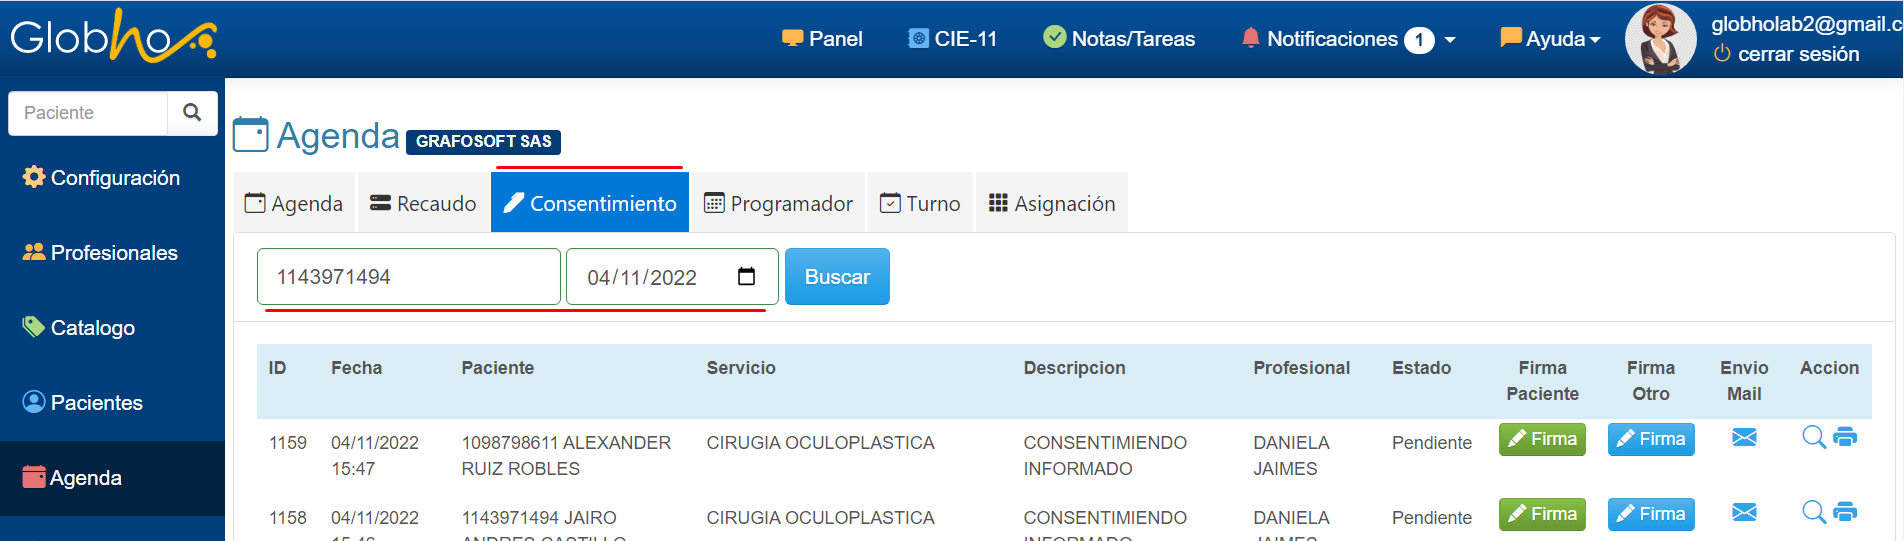The image size is (1904, 541).
Task: Click the mail envelope icon for record 1158
Action: click(1744, 513)
